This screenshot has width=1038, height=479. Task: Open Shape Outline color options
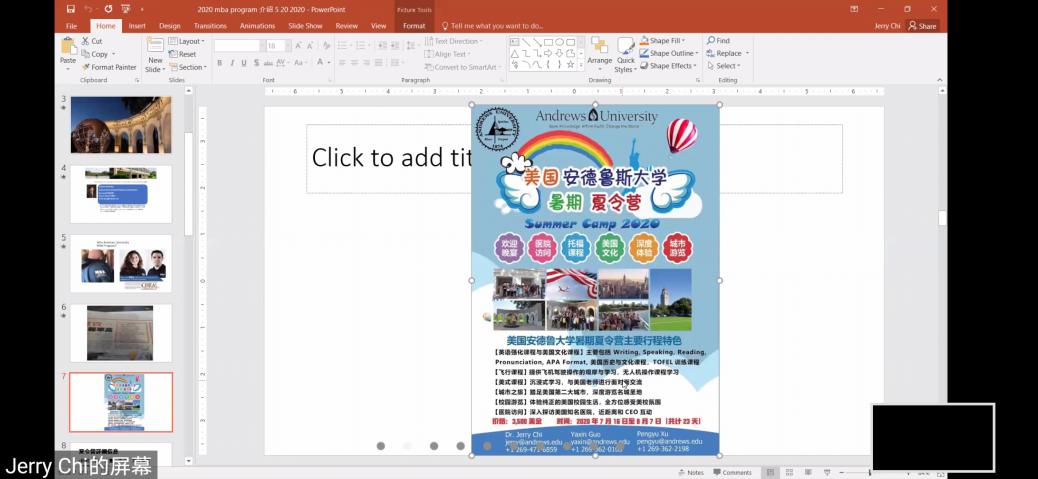tap(669, 53)
